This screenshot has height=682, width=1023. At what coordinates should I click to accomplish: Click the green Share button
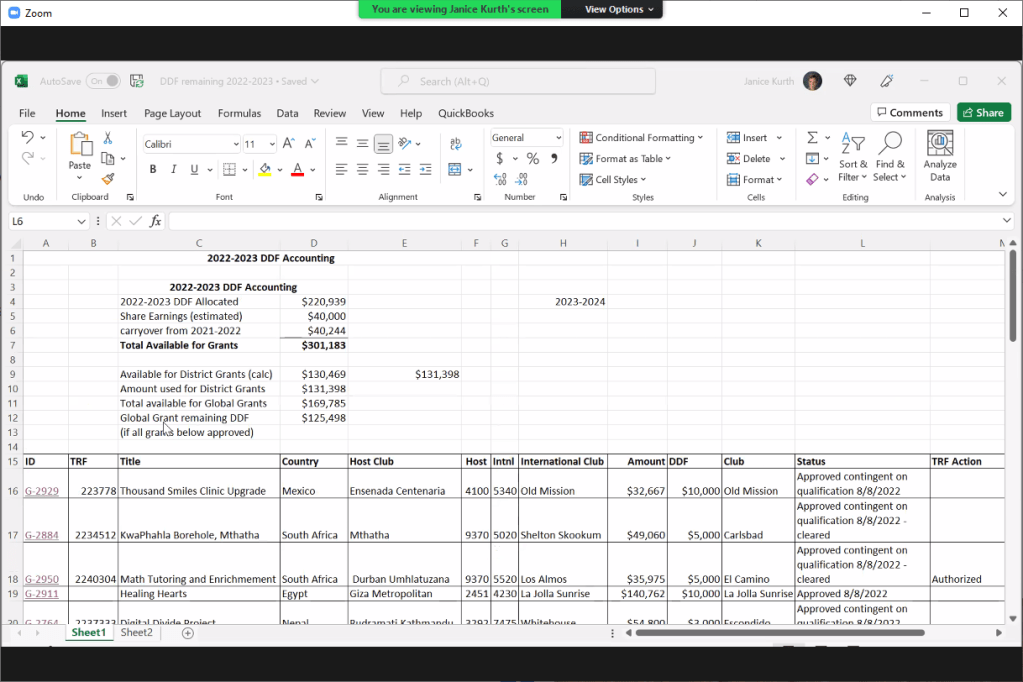pos(983,113)
